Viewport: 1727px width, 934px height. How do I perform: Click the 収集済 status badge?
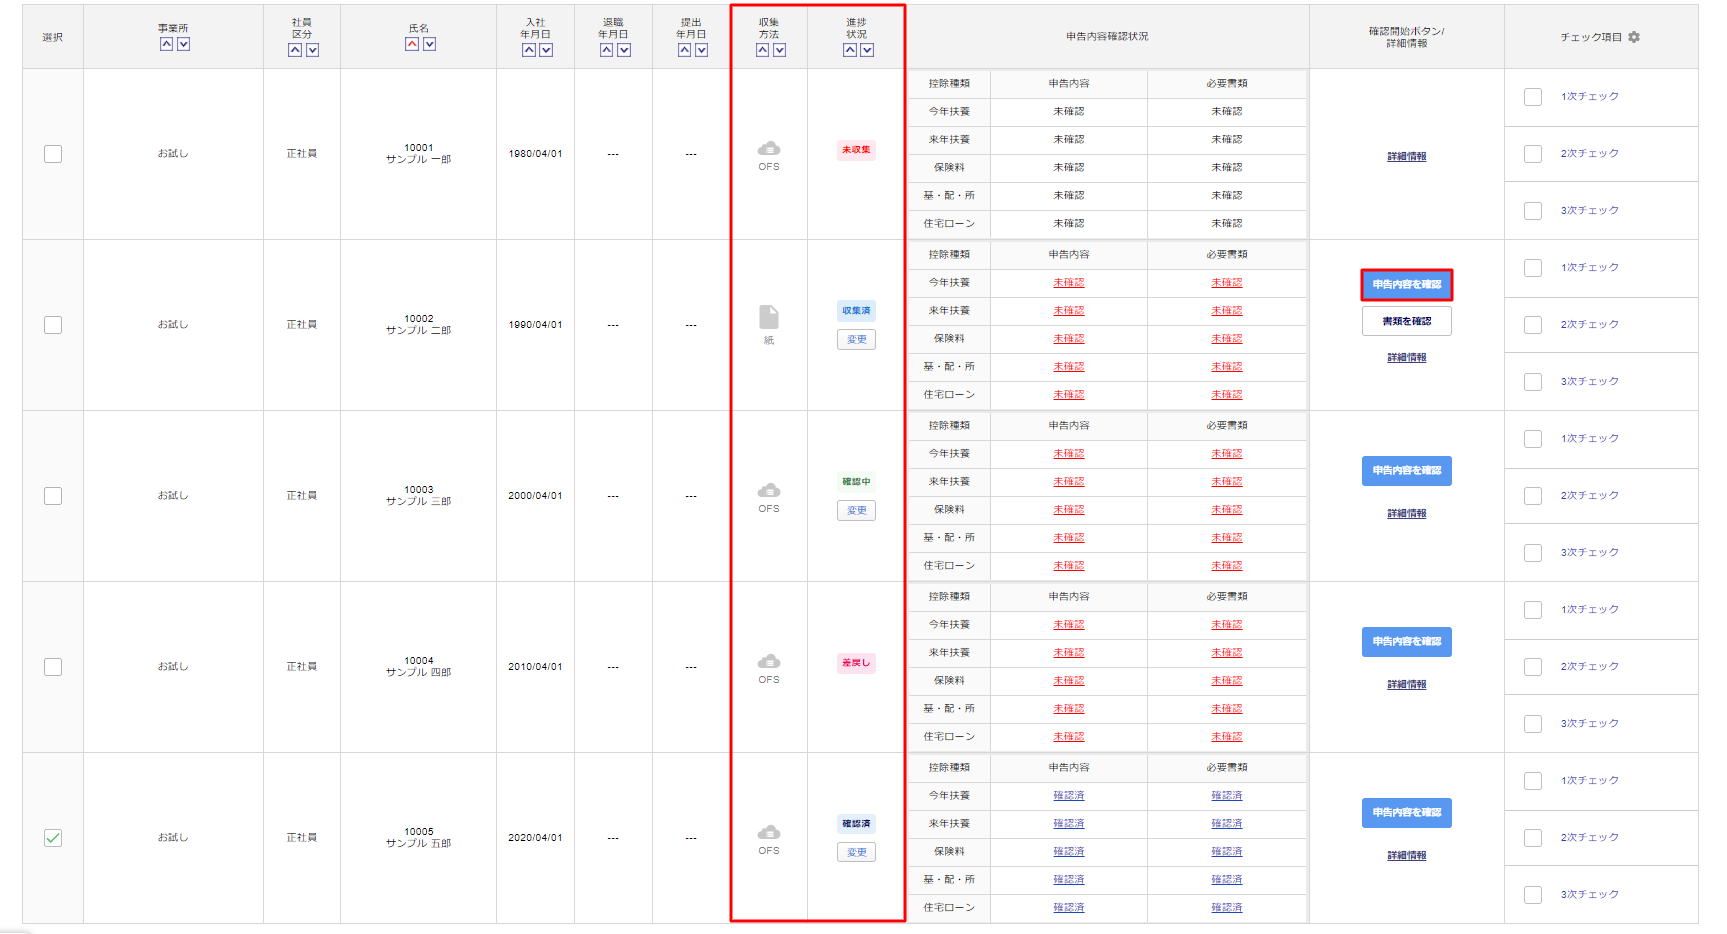click(856, 311)
